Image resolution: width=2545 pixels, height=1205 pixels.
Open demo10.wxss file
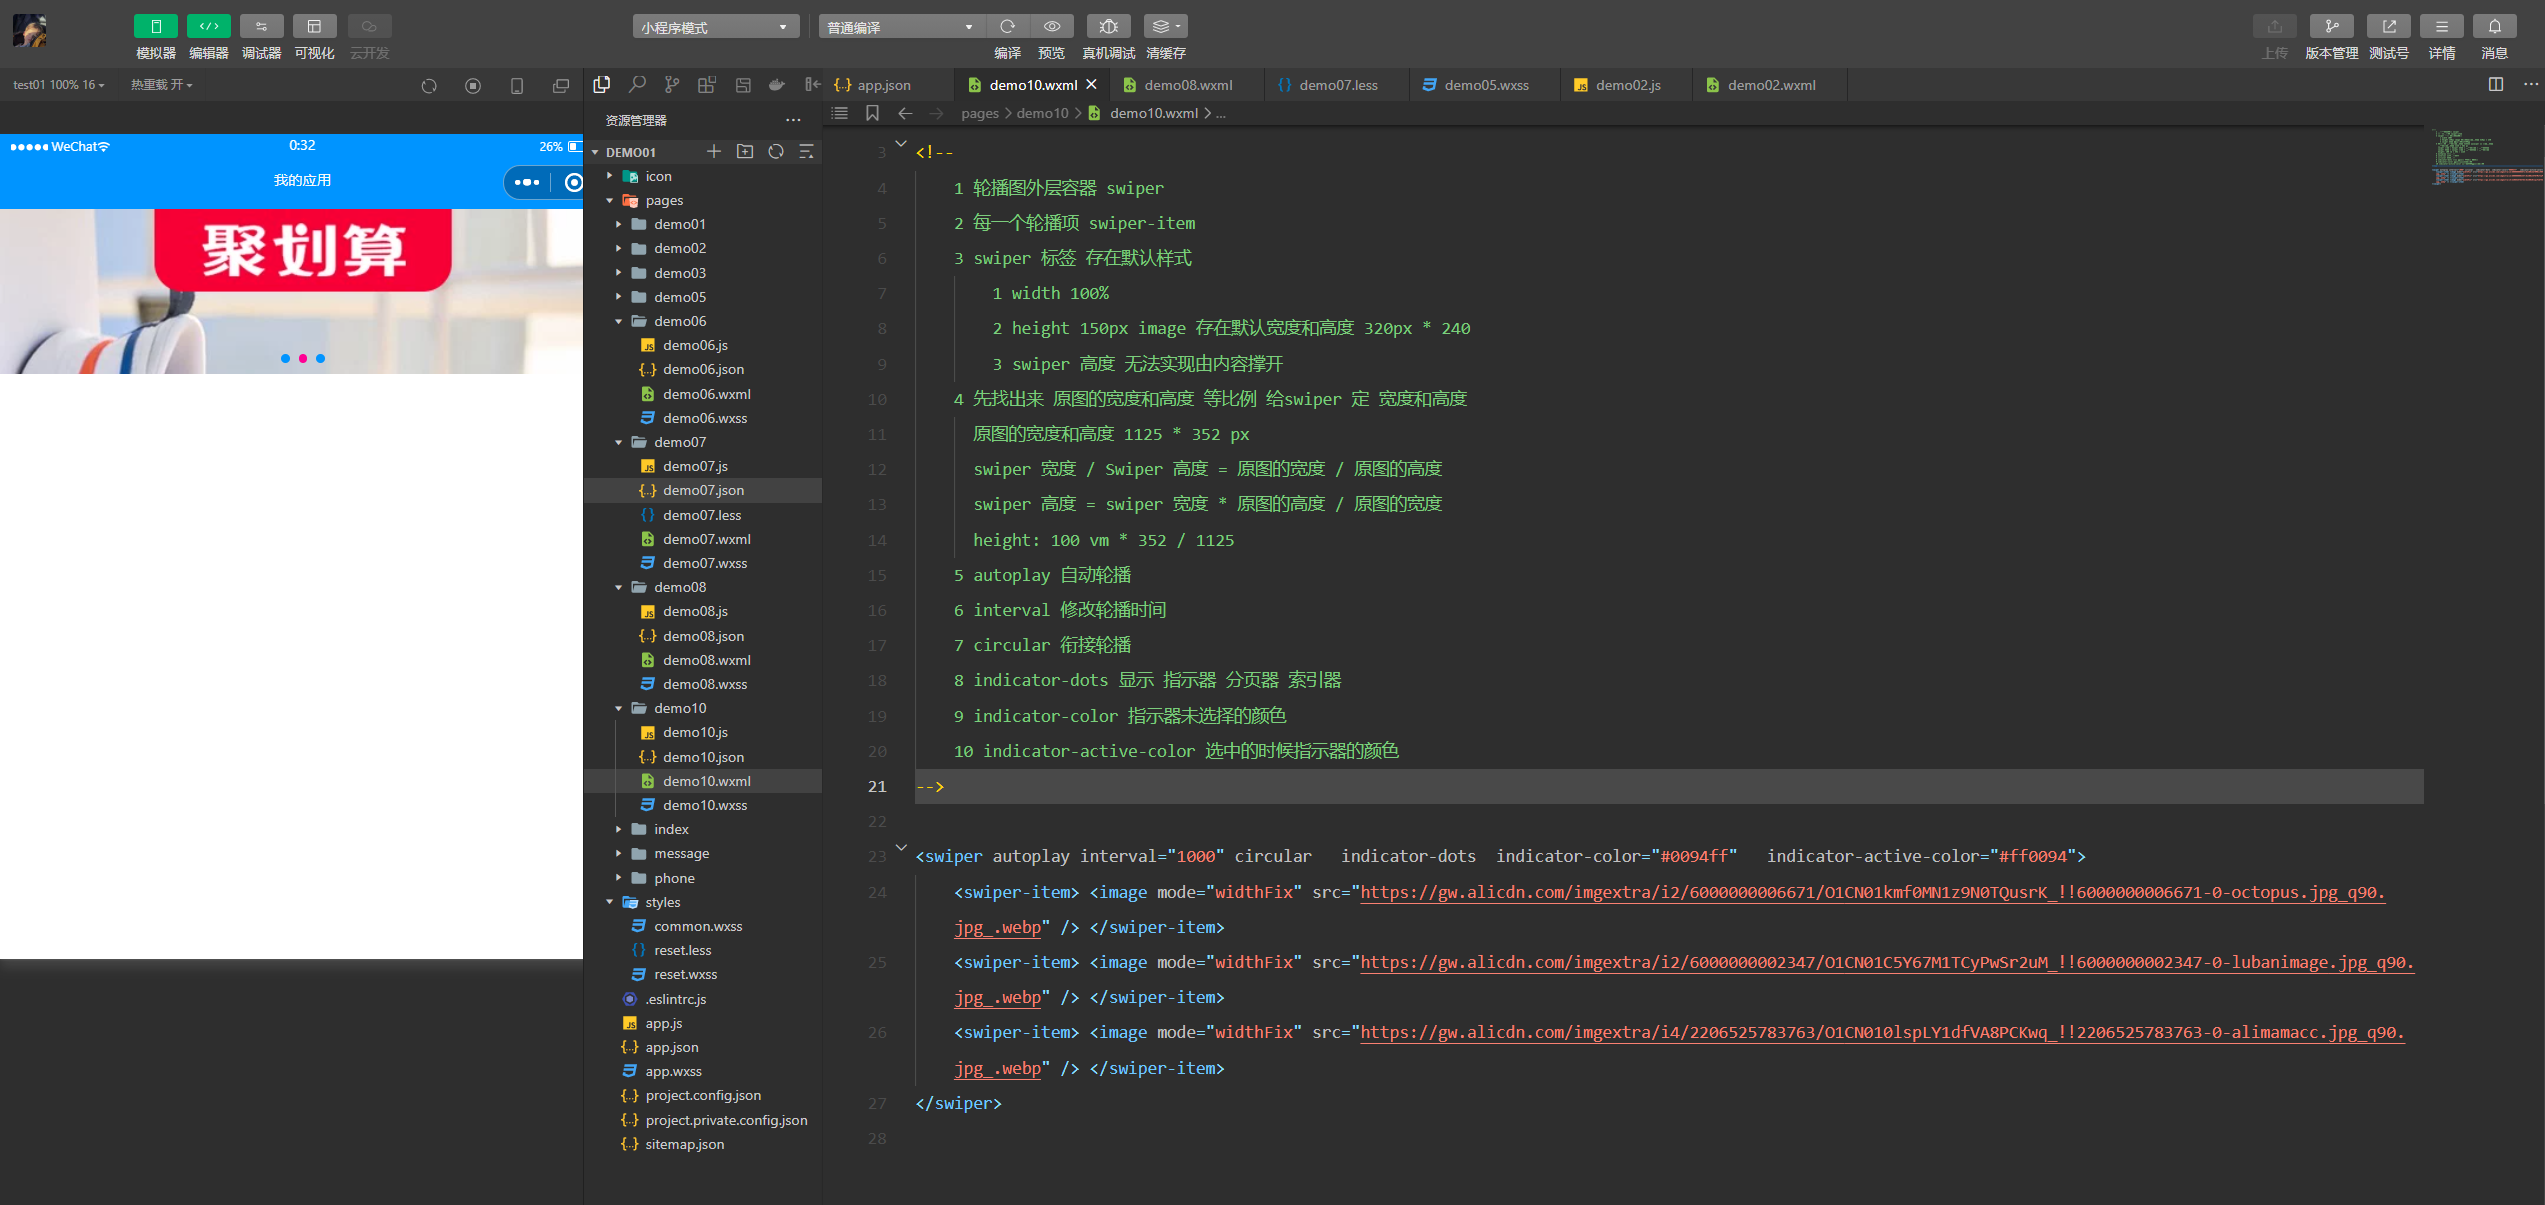(703, 805)
